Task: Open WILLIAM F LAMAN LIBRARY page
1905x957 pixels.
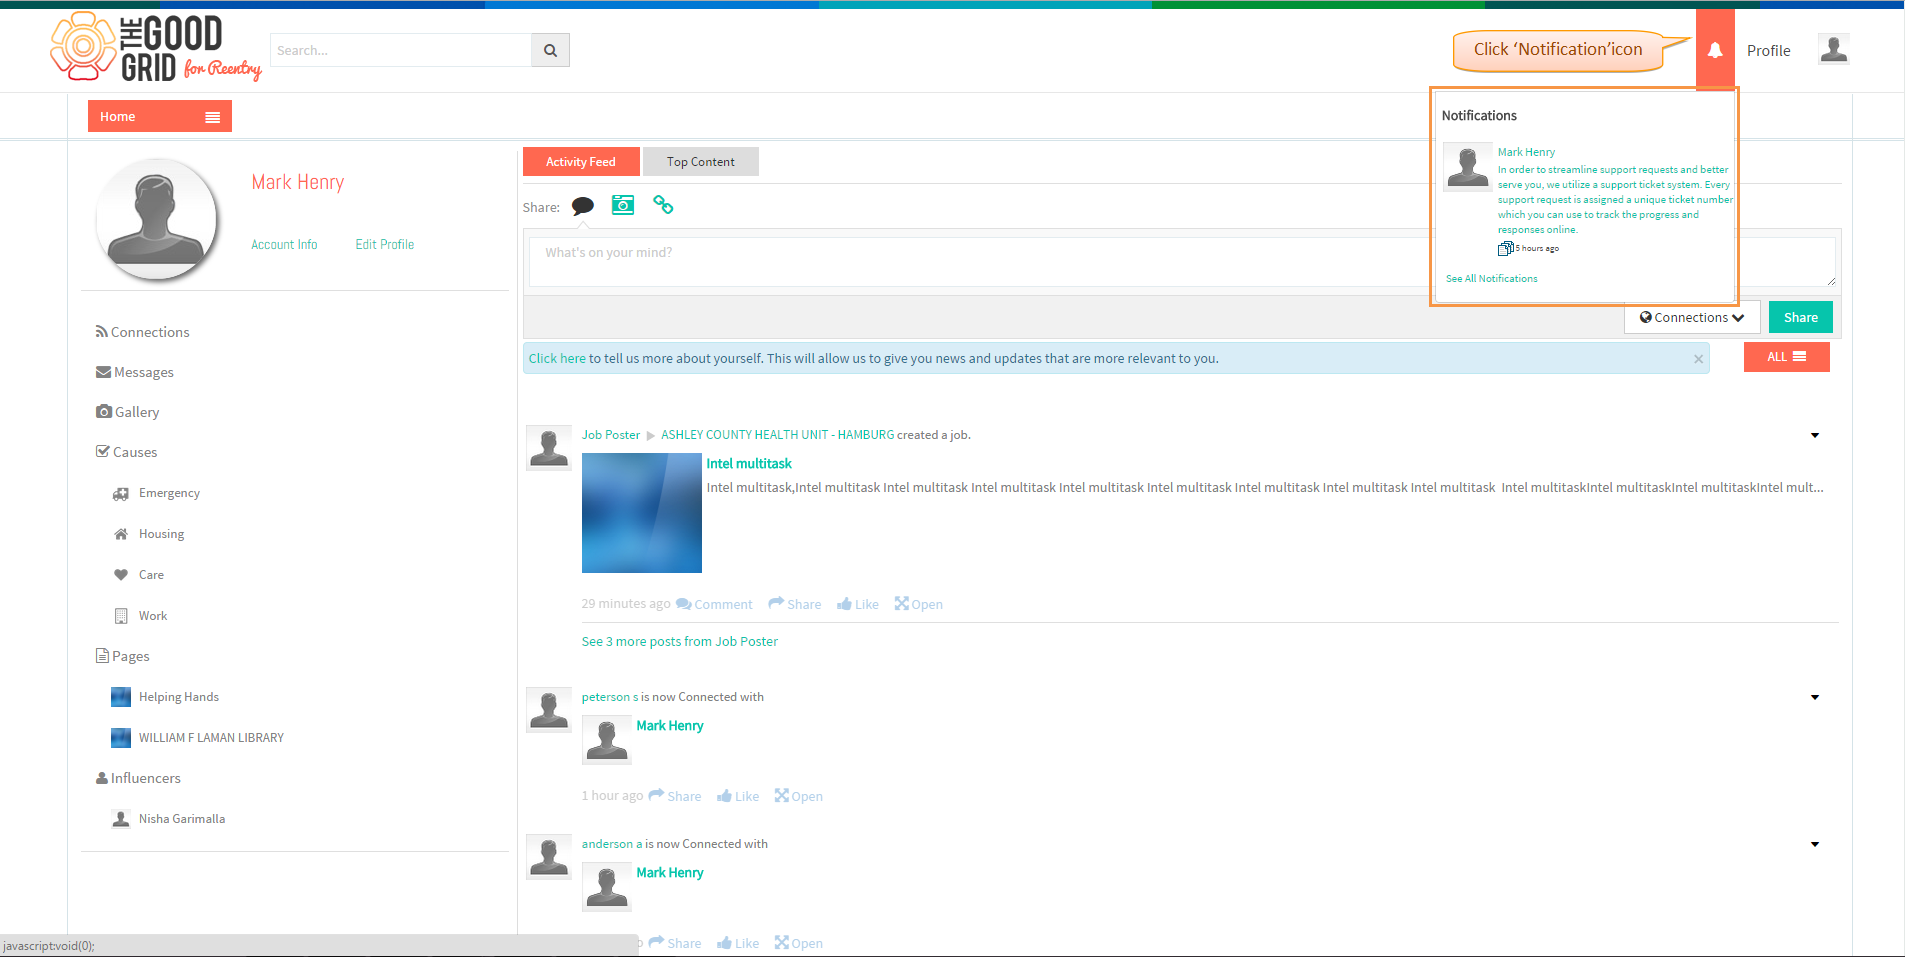Action: [211, 738]
